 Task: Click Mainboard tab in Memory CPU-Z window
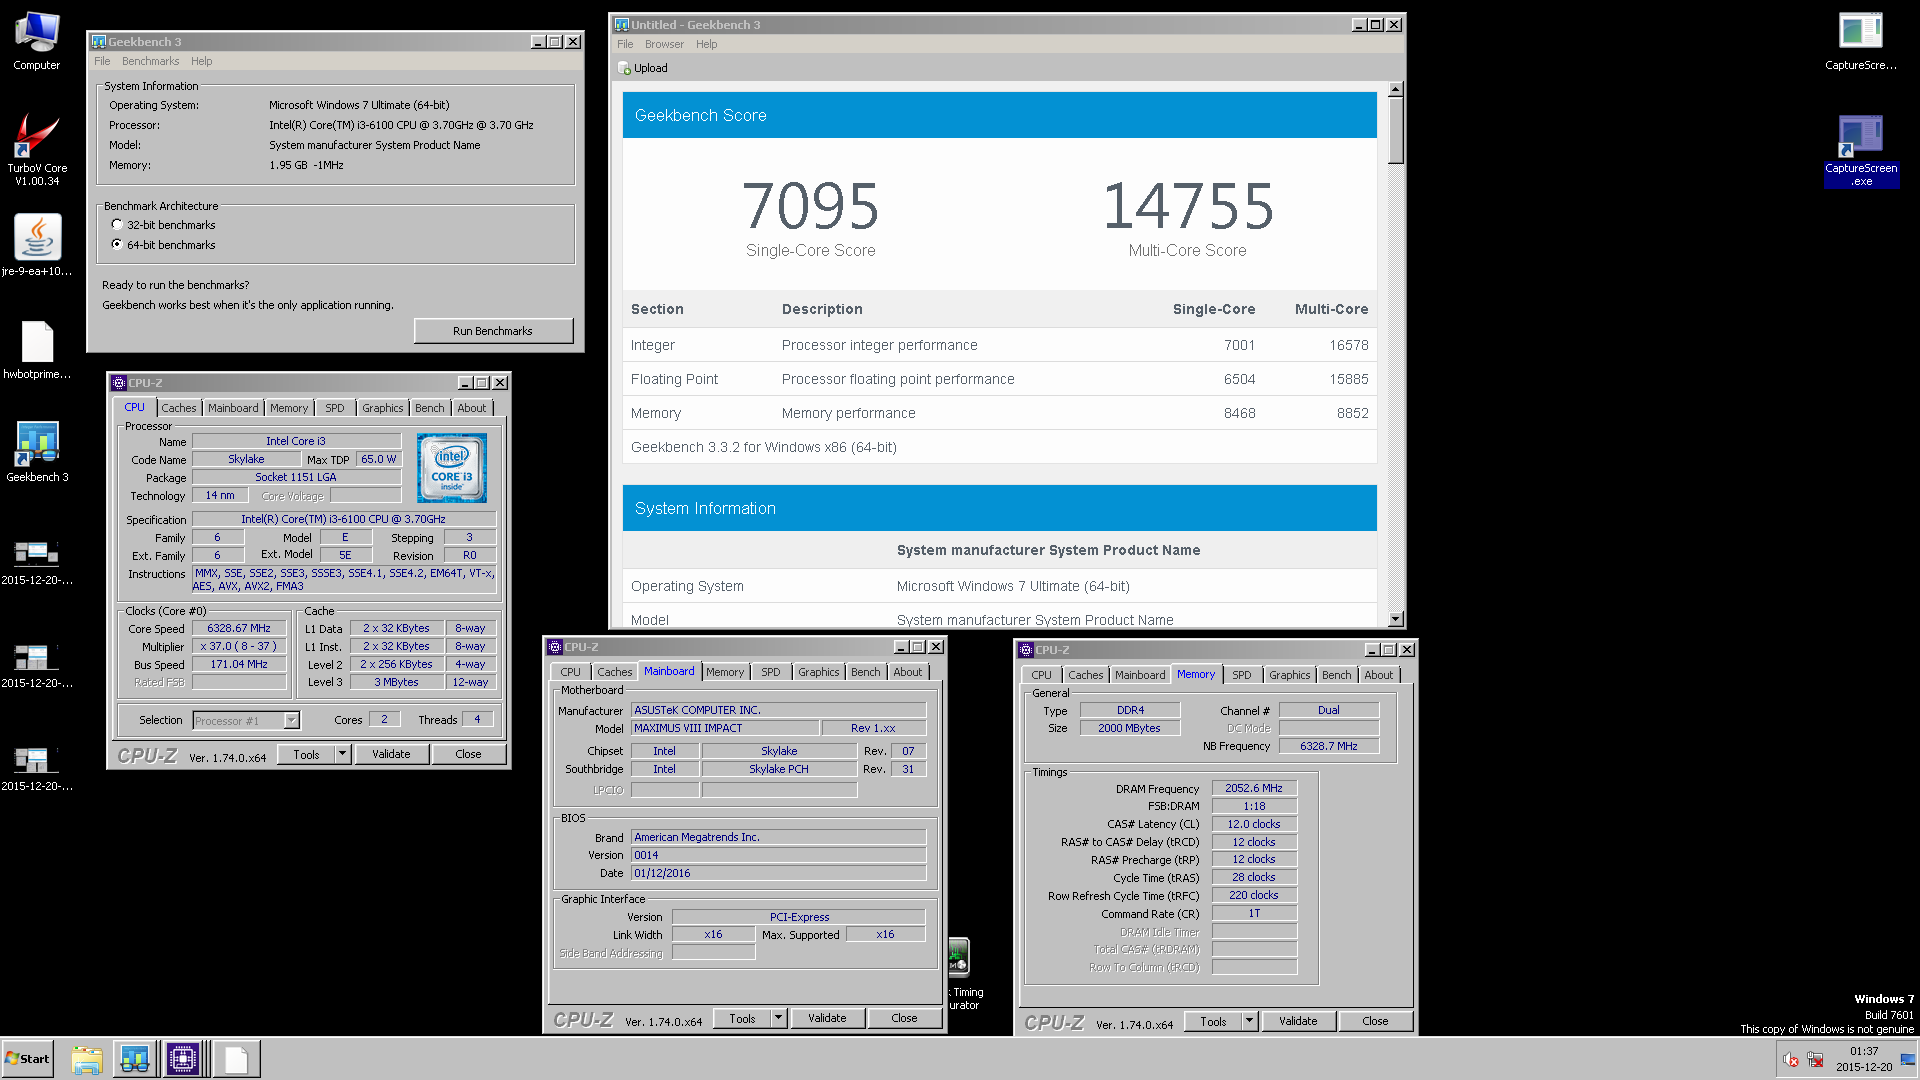(x=1140, y=675)
